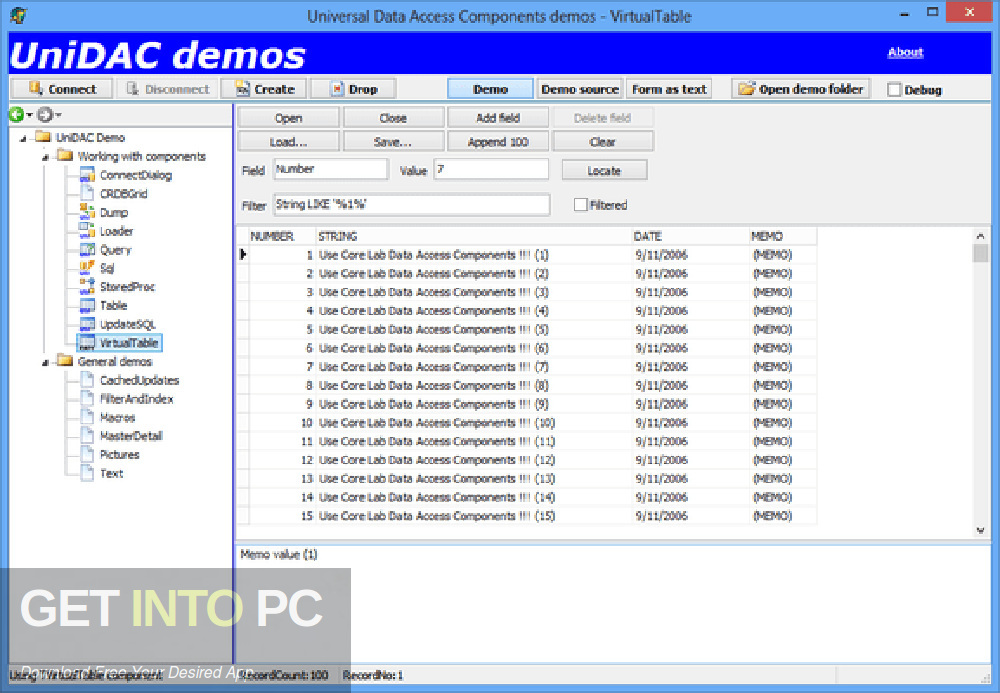1000x693 pixels.
Task: Click the MEMO column header
Action: click(783, 237)
